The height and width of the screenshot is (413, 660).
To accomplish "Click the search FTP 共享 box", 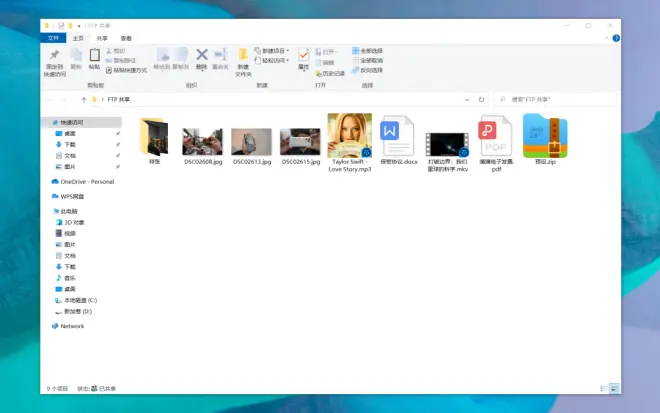I will tap(555, 100).
